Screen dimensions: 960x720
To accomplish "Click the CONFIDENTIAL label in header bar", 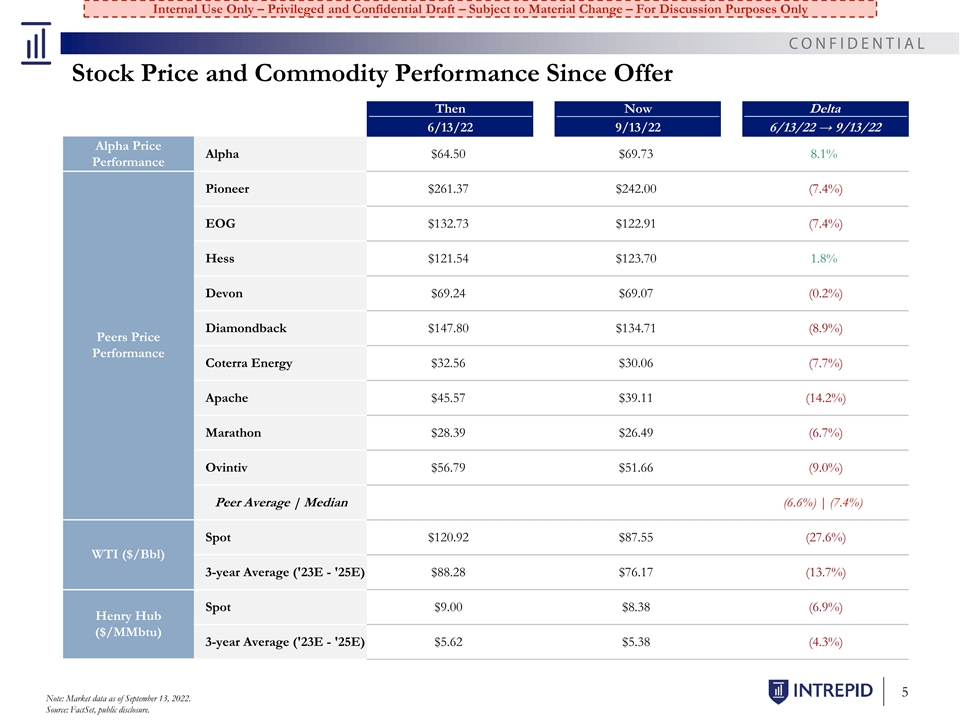I will (x=857, y=43).
